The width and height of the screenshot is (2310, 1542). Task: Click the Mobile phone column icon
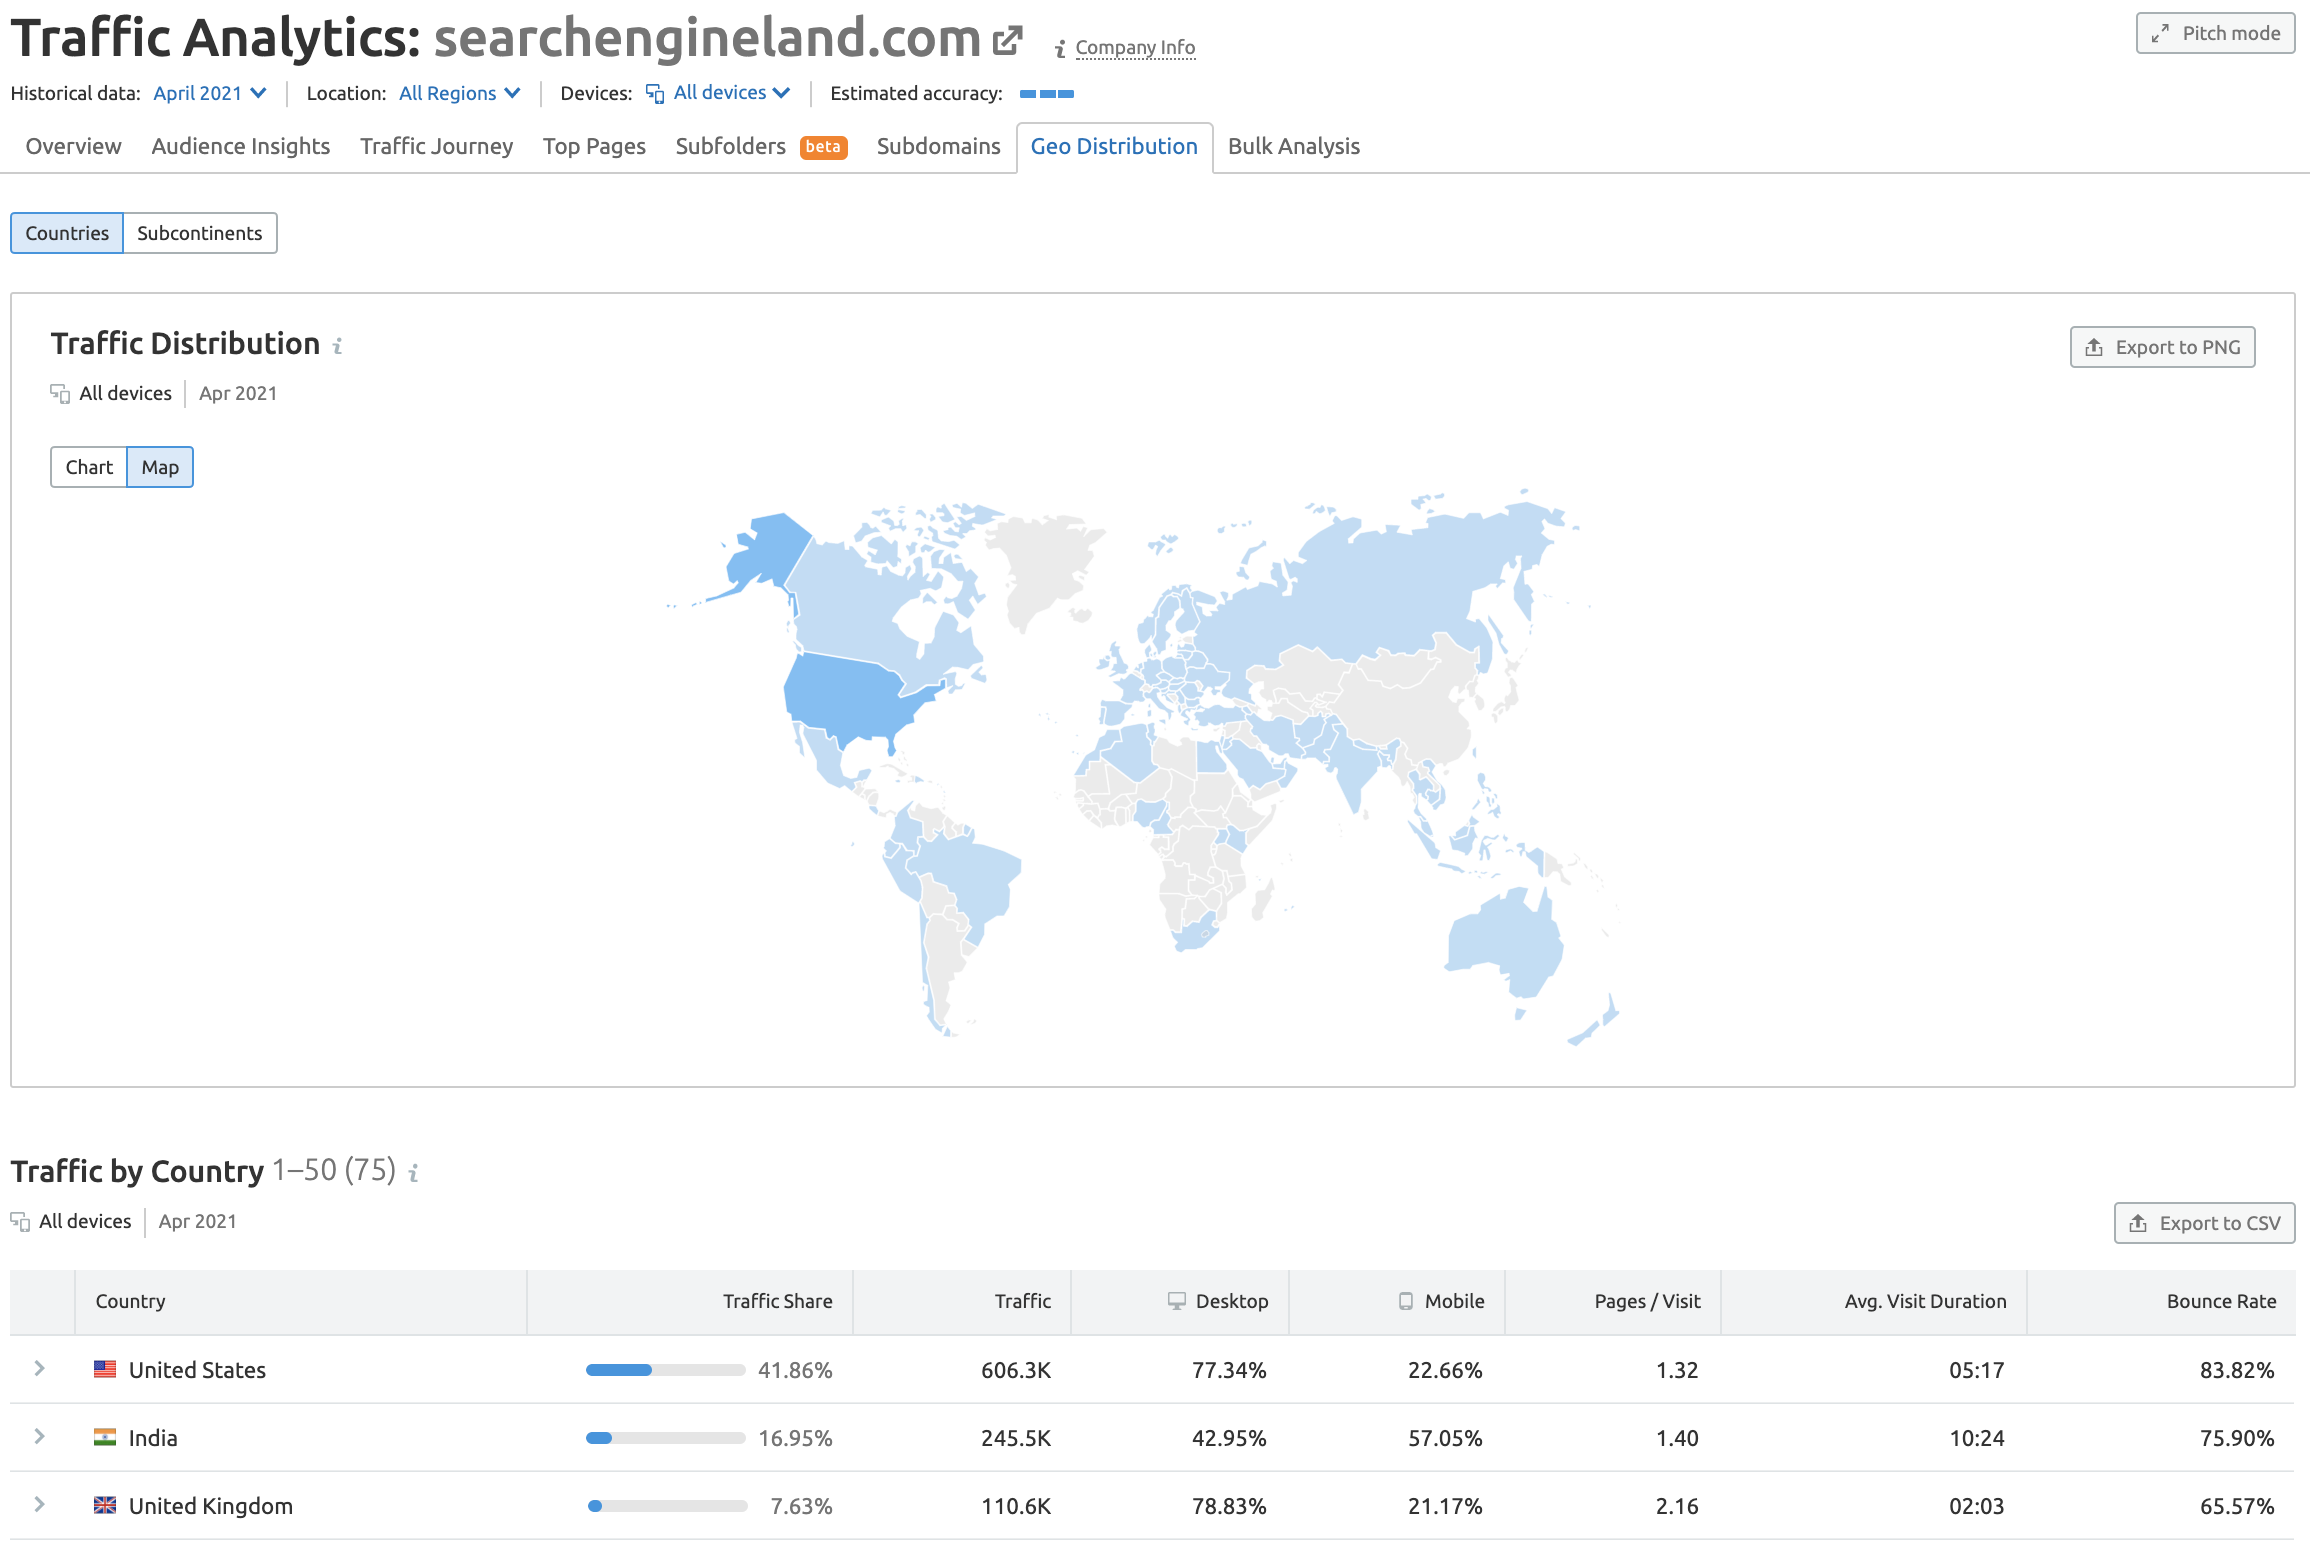pos(1406,1301)
